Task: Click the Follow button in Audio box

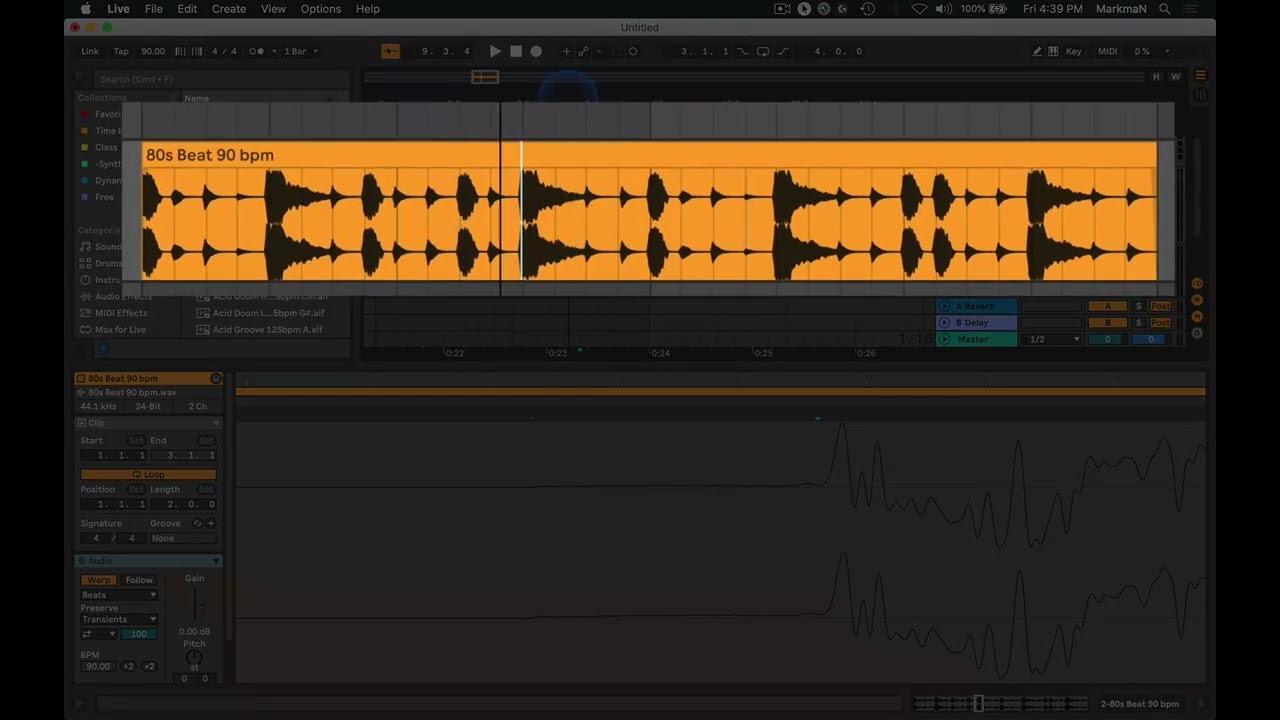Action: click(x=139, y=580)
